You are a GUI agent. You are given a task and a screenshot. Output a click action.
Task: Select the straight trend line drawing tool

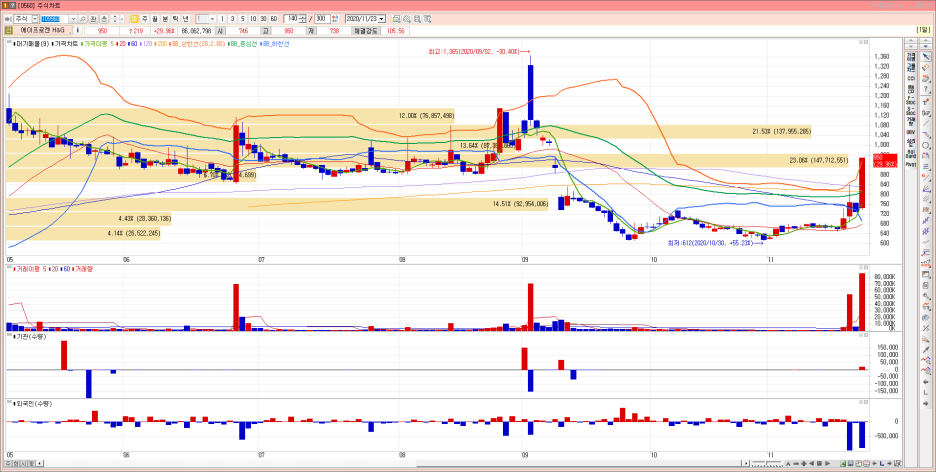[x=926, y=124]
